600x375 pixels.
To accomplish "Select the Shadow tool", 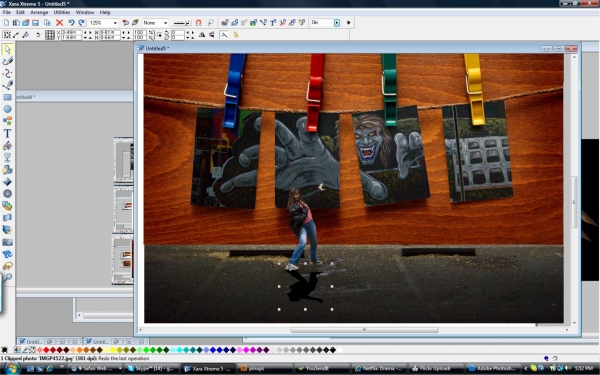I will (7, 170).
